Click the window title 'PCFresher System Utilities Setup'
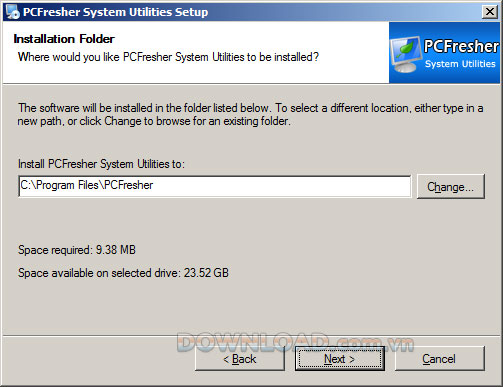Image resolution: width=503 pixels, height=387 pixels. click(115, 12)
